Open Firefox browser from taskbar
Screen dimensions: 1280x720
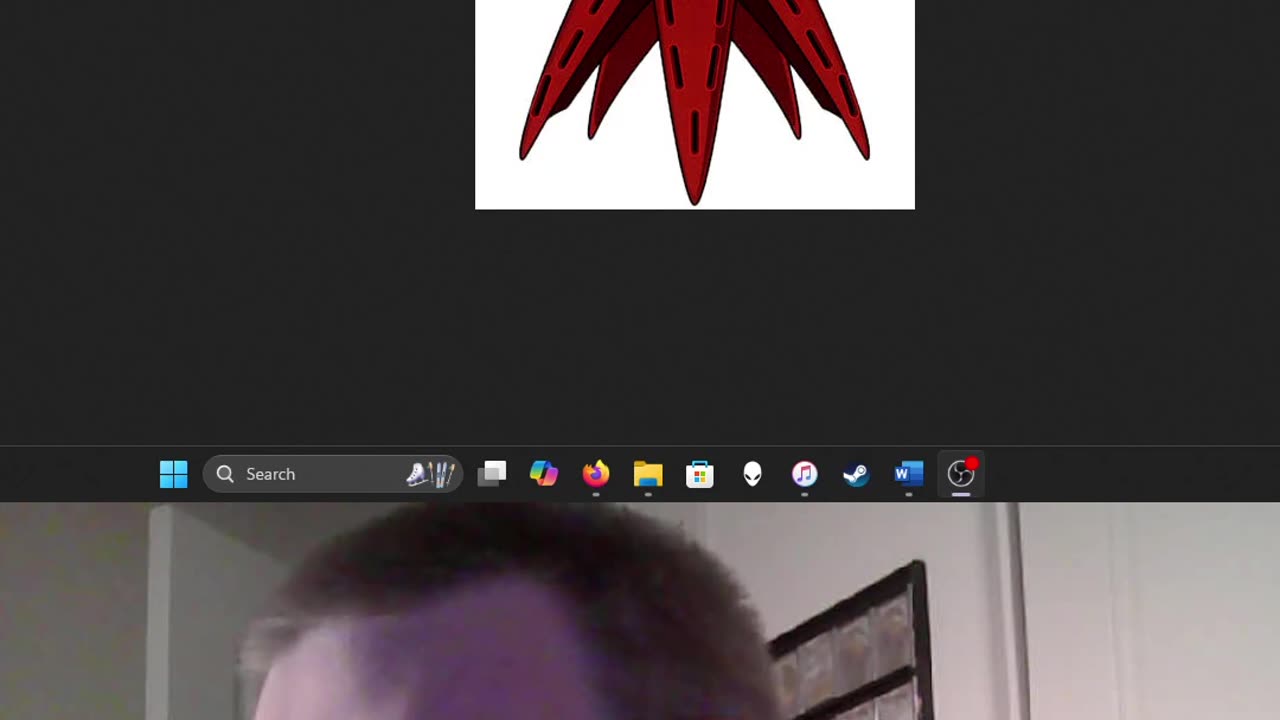click(x=596, y=474)
